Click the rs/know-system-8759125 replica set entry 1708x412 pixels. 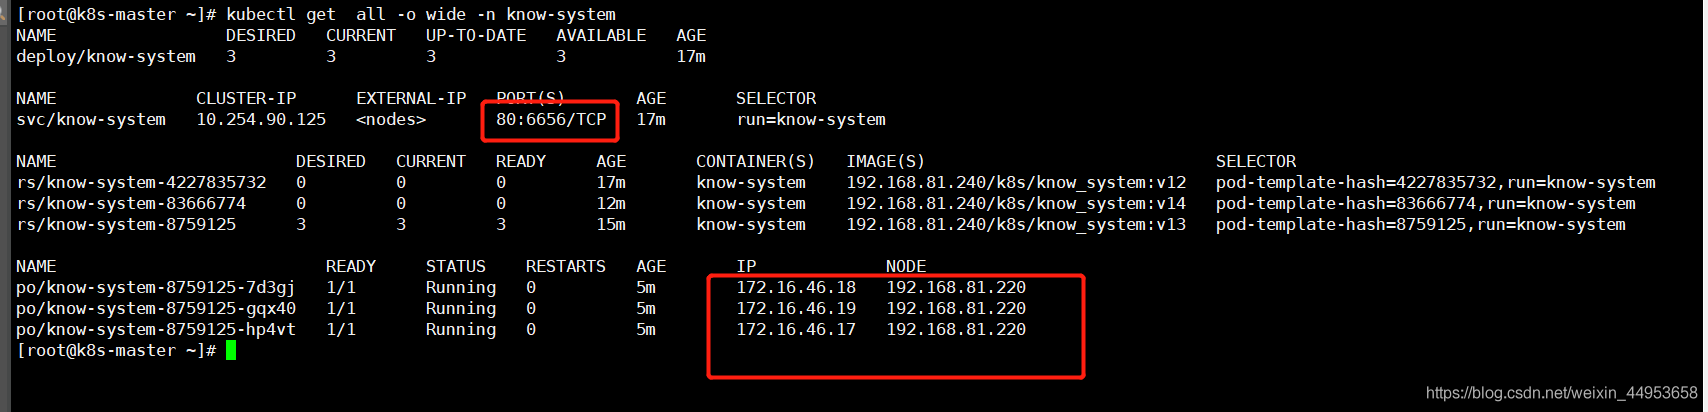pos(126,224)
